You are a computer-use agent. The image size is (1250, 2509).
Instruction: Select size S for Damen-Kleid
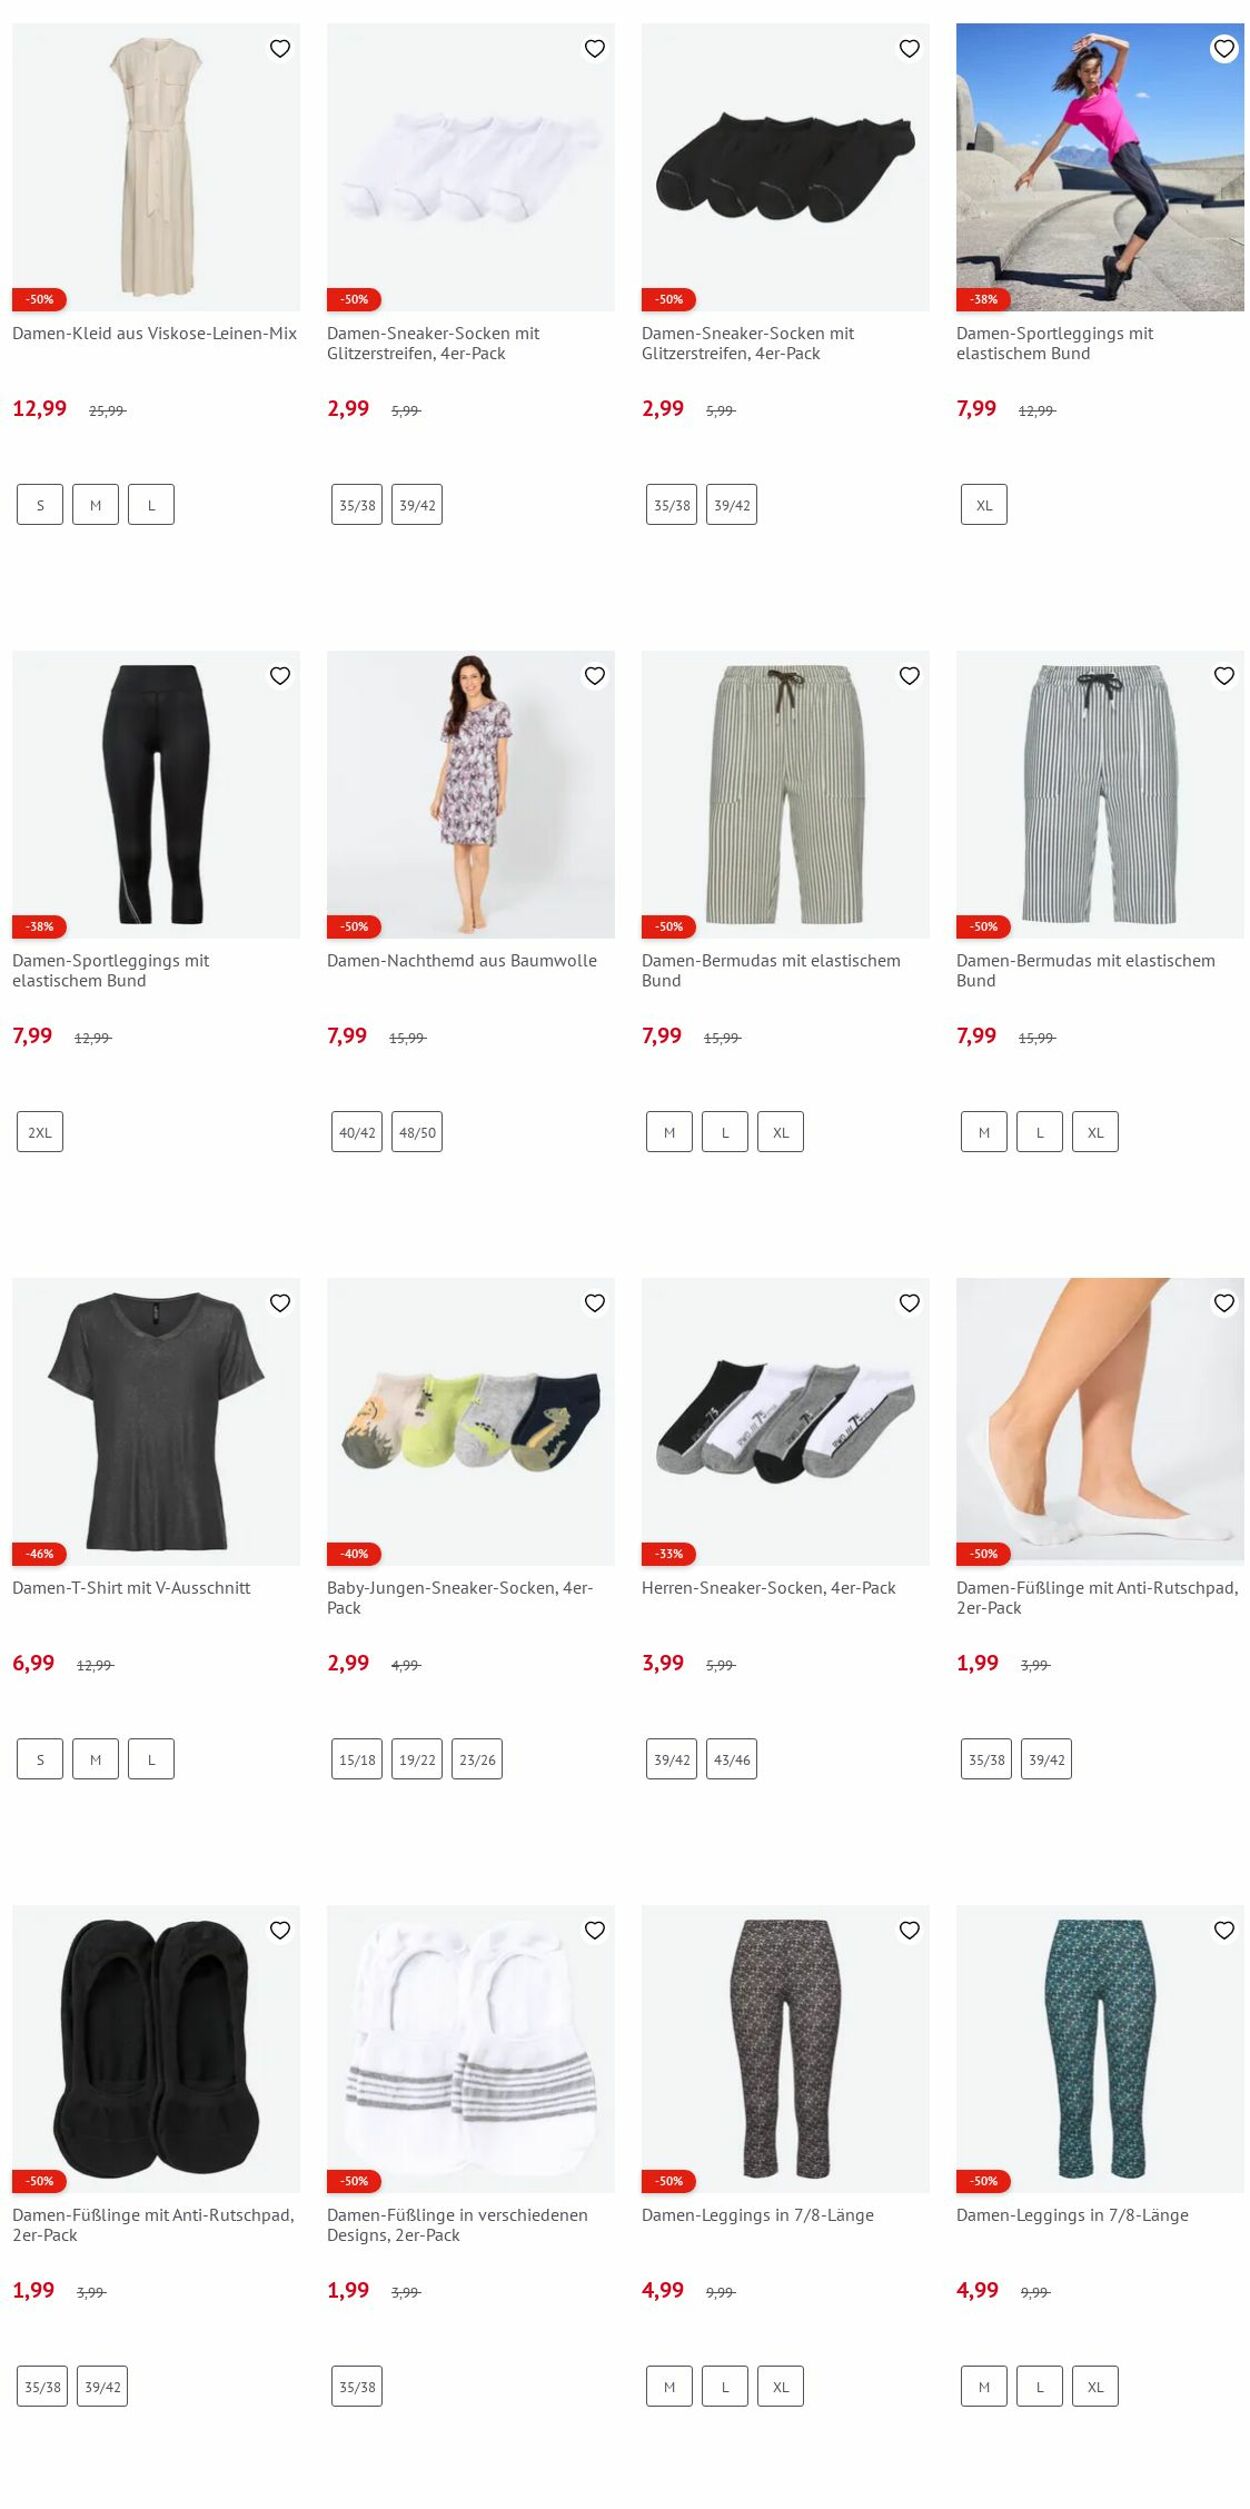pos(40,505)
